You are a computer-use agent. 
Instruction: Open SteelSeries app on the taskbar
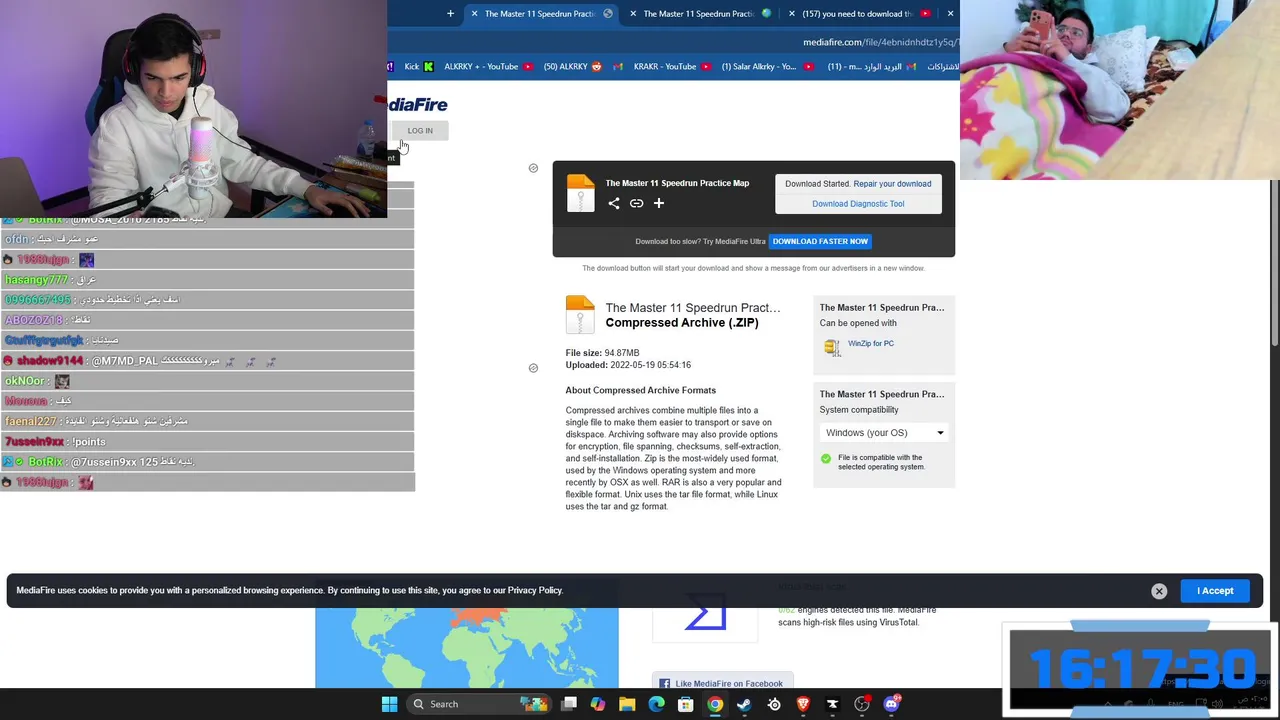[x=774, y=704]
